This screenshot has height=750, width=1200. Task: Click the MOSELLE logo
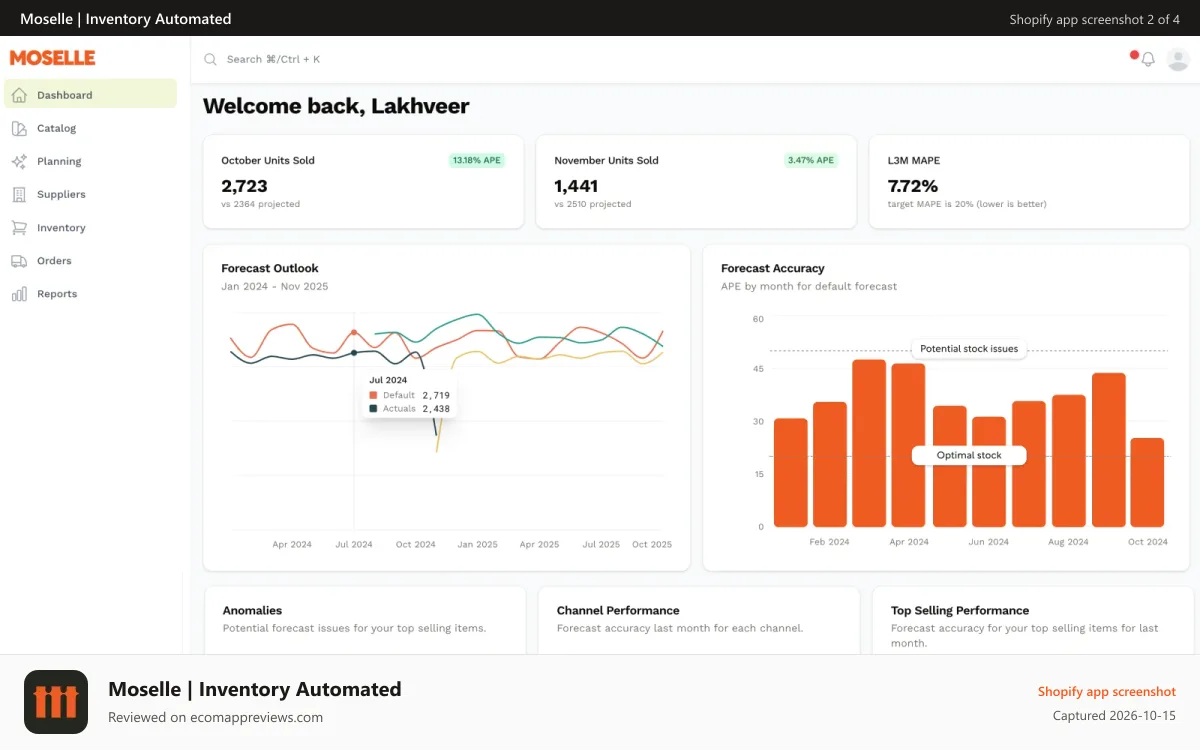(x=53, y=58)
